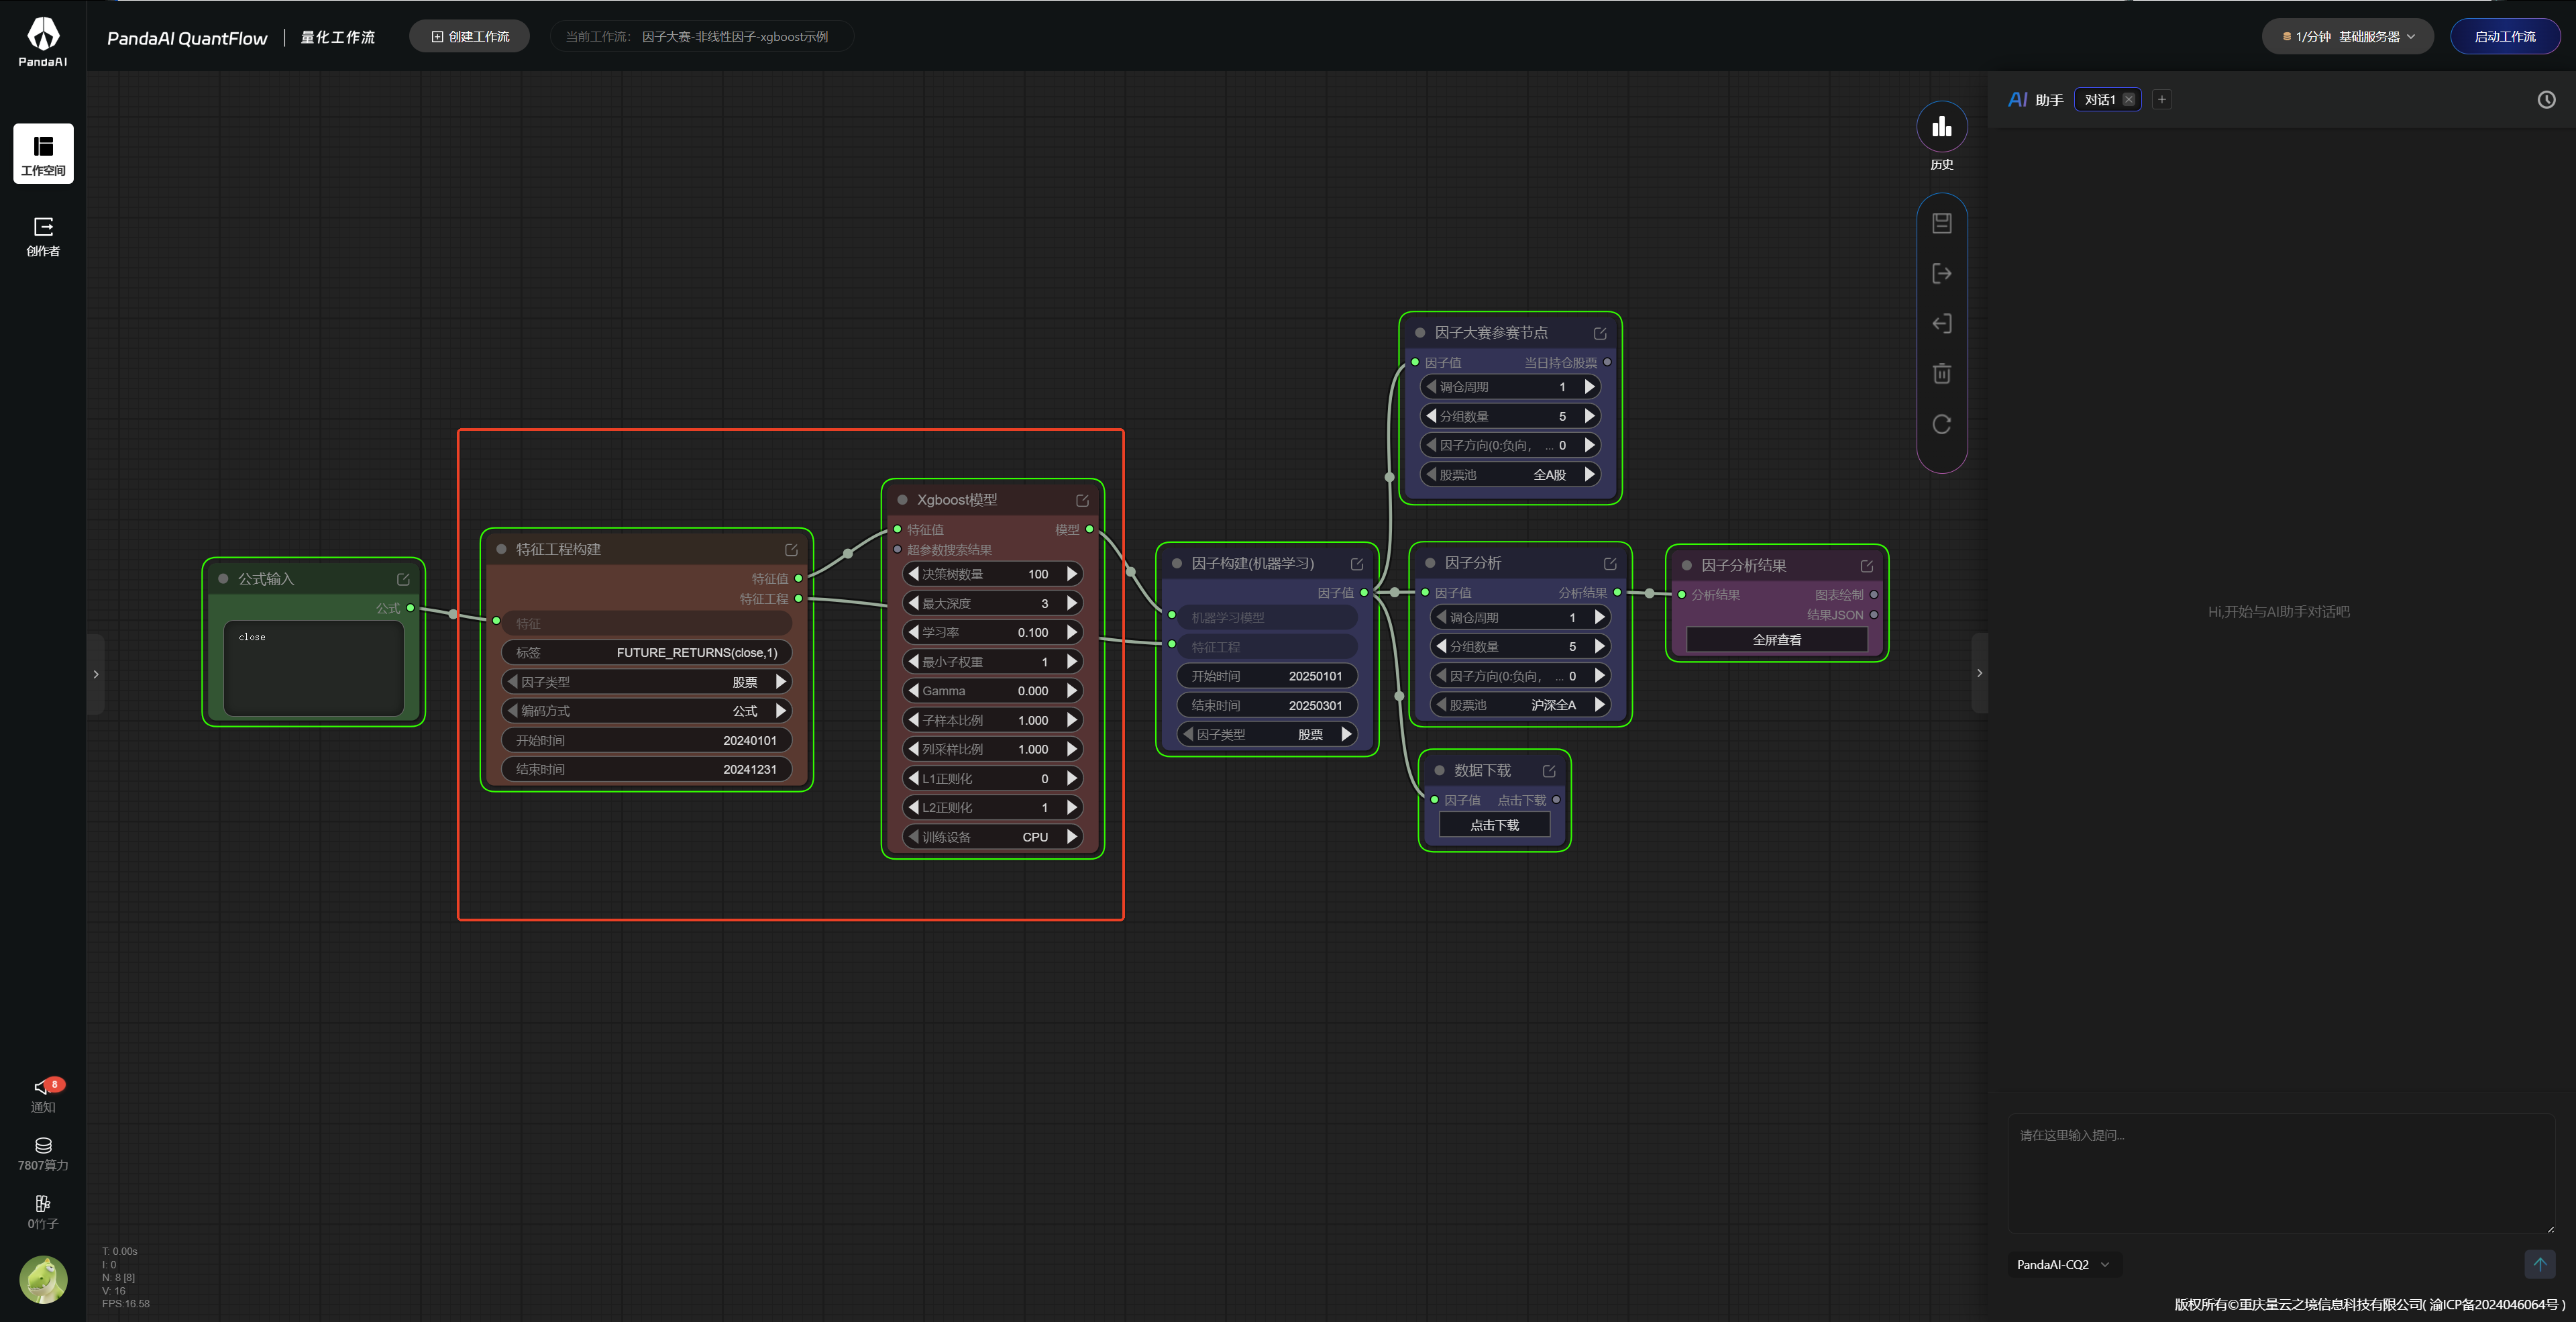This screenshot has height=1322, width=2576.
Task: Edit 结束时间 20250301 in 因子构建 node
Action: (1267, 706)
